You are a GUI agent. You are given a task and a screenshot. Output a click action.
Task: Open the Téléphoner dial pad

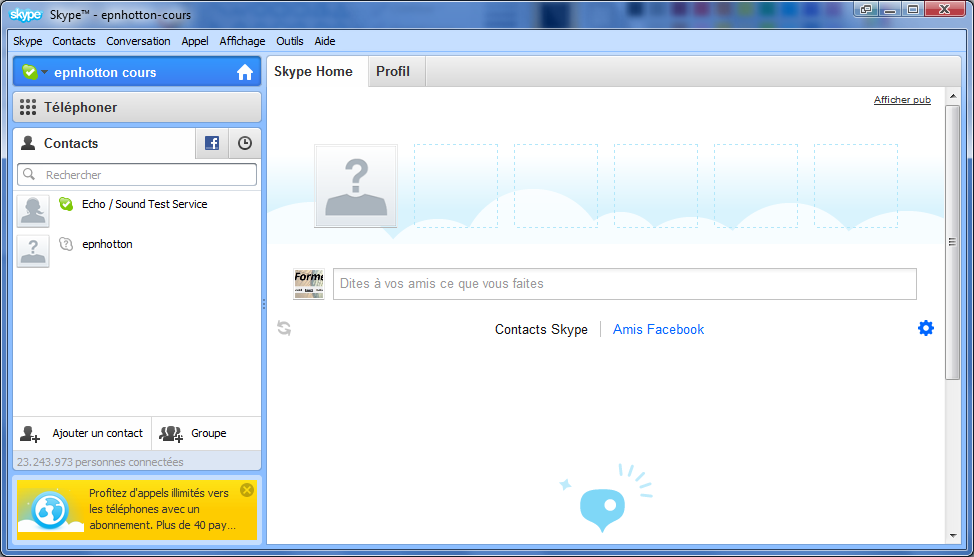[137, 107]
